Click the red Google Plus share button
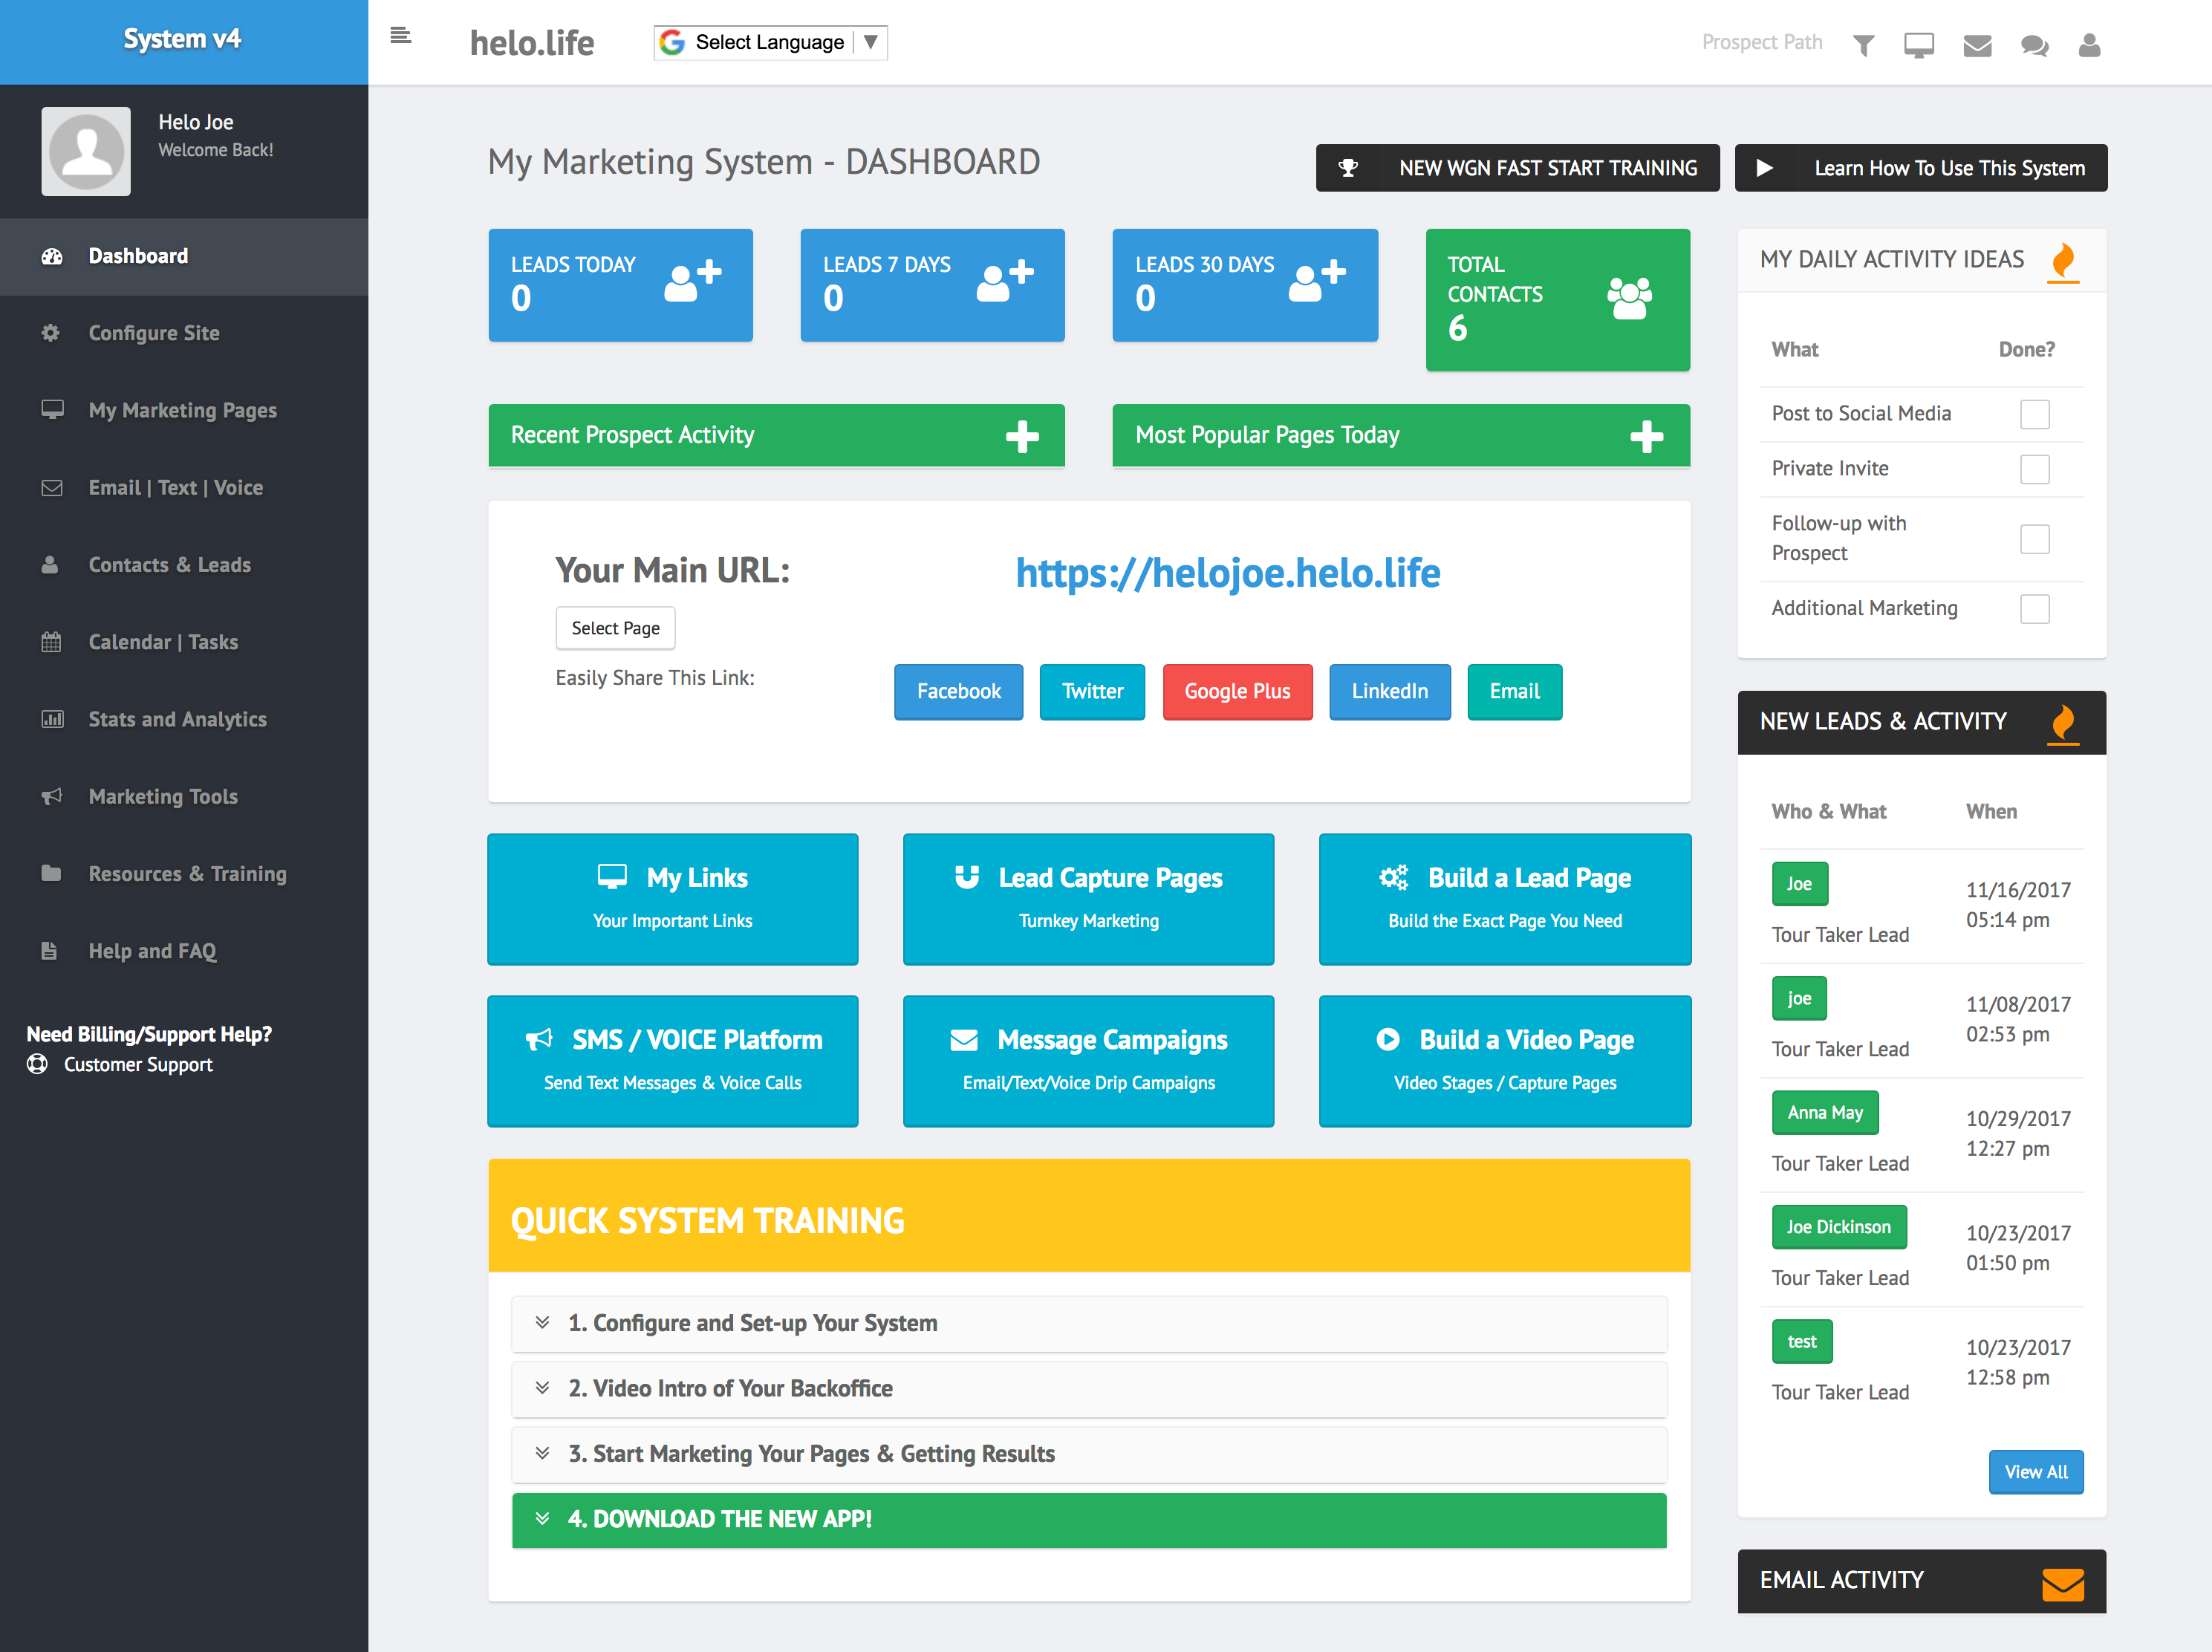Image resolution: width=2212 pixels, height=1652 pixels. click(x=1237, y=691)
